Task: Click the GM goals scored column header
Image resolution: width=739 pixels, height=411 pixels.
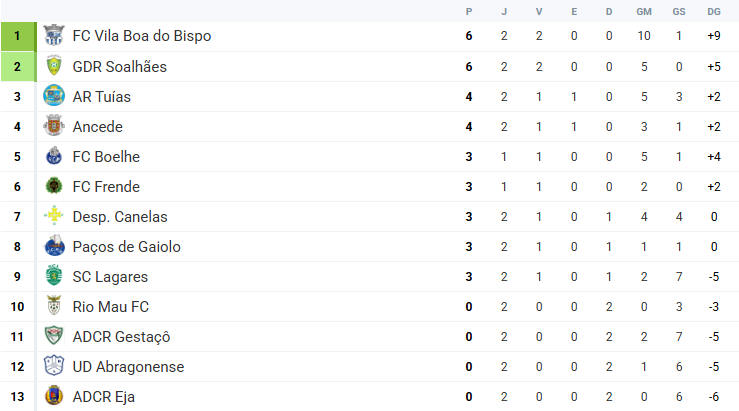Action: tap(644, 11)
